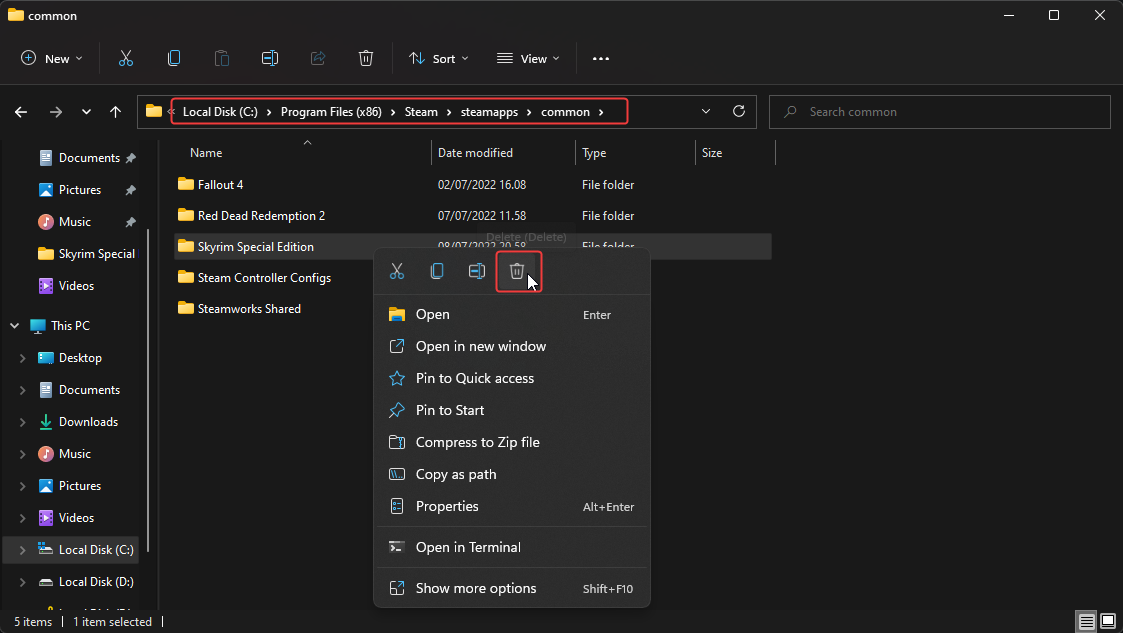
Task: Switch to large thumbnails view in status bar
Action: (x=1107, y=622)
